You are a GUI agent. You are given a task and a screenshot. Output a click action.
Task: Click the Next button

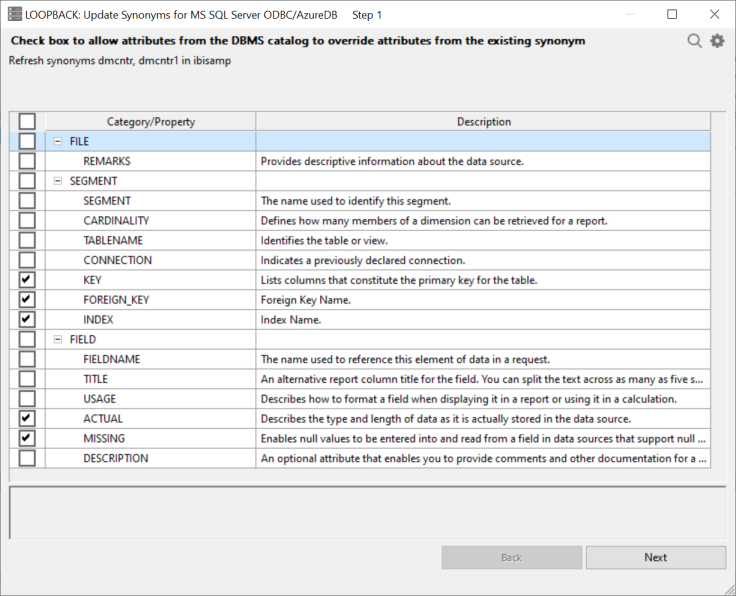click(655, 557)
